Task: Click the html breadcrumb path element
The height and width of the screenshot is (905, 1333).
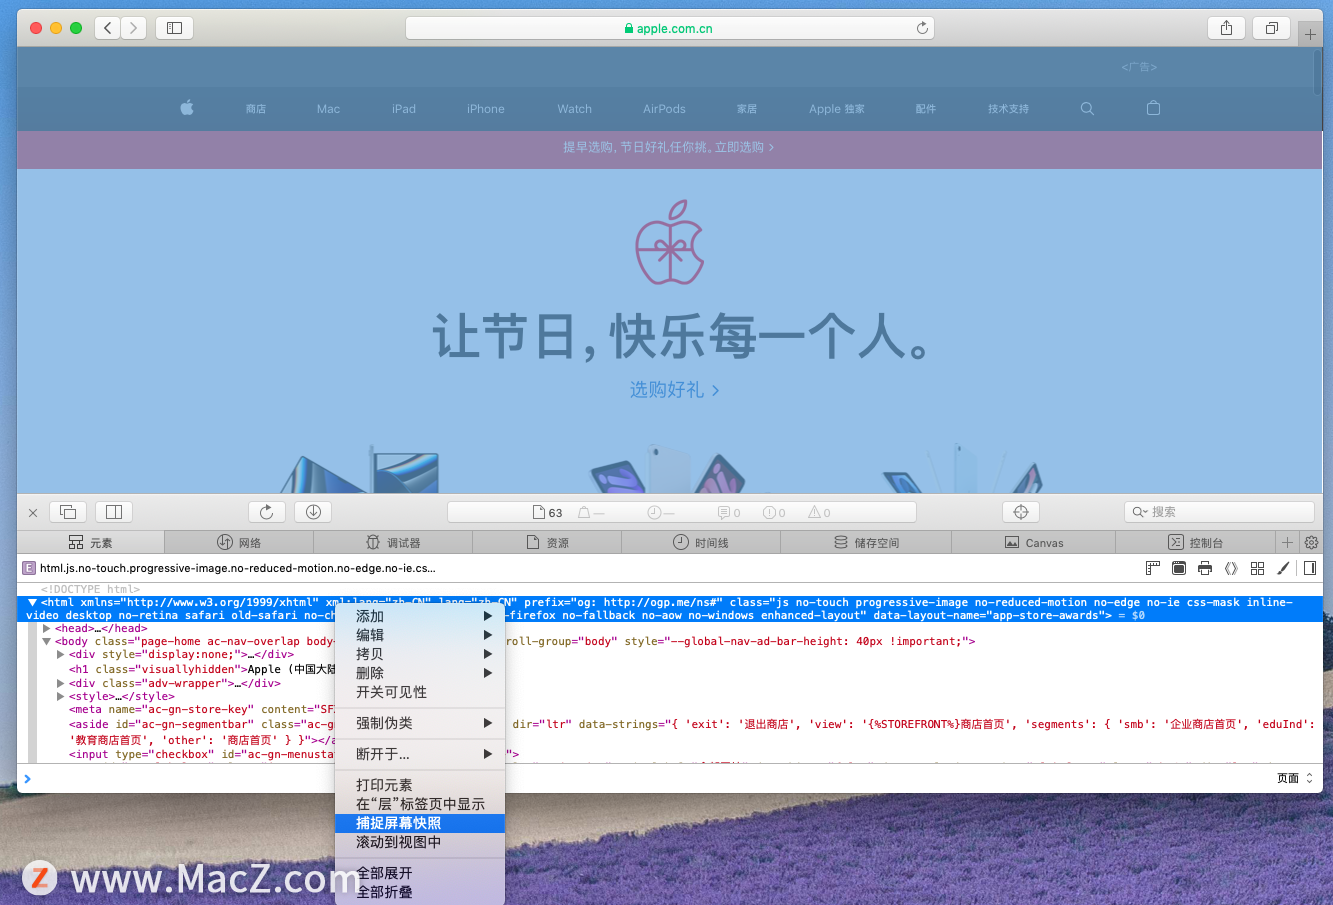Action: pos(229,568)
